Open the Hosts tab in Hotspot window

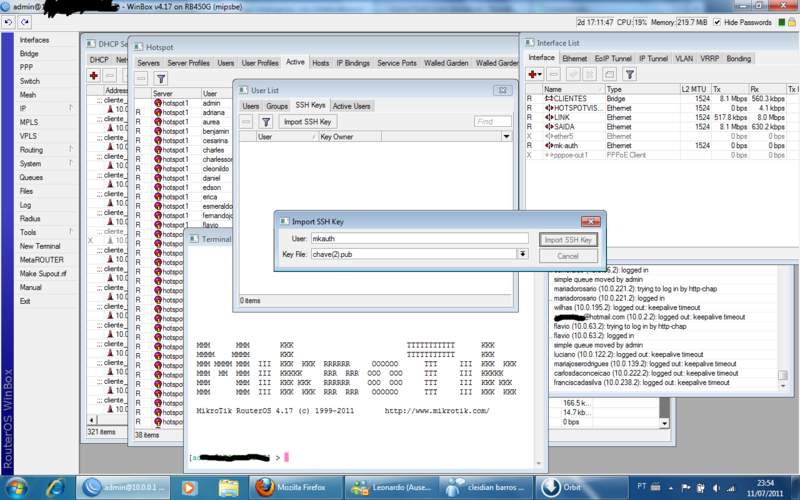pos(320,63)
